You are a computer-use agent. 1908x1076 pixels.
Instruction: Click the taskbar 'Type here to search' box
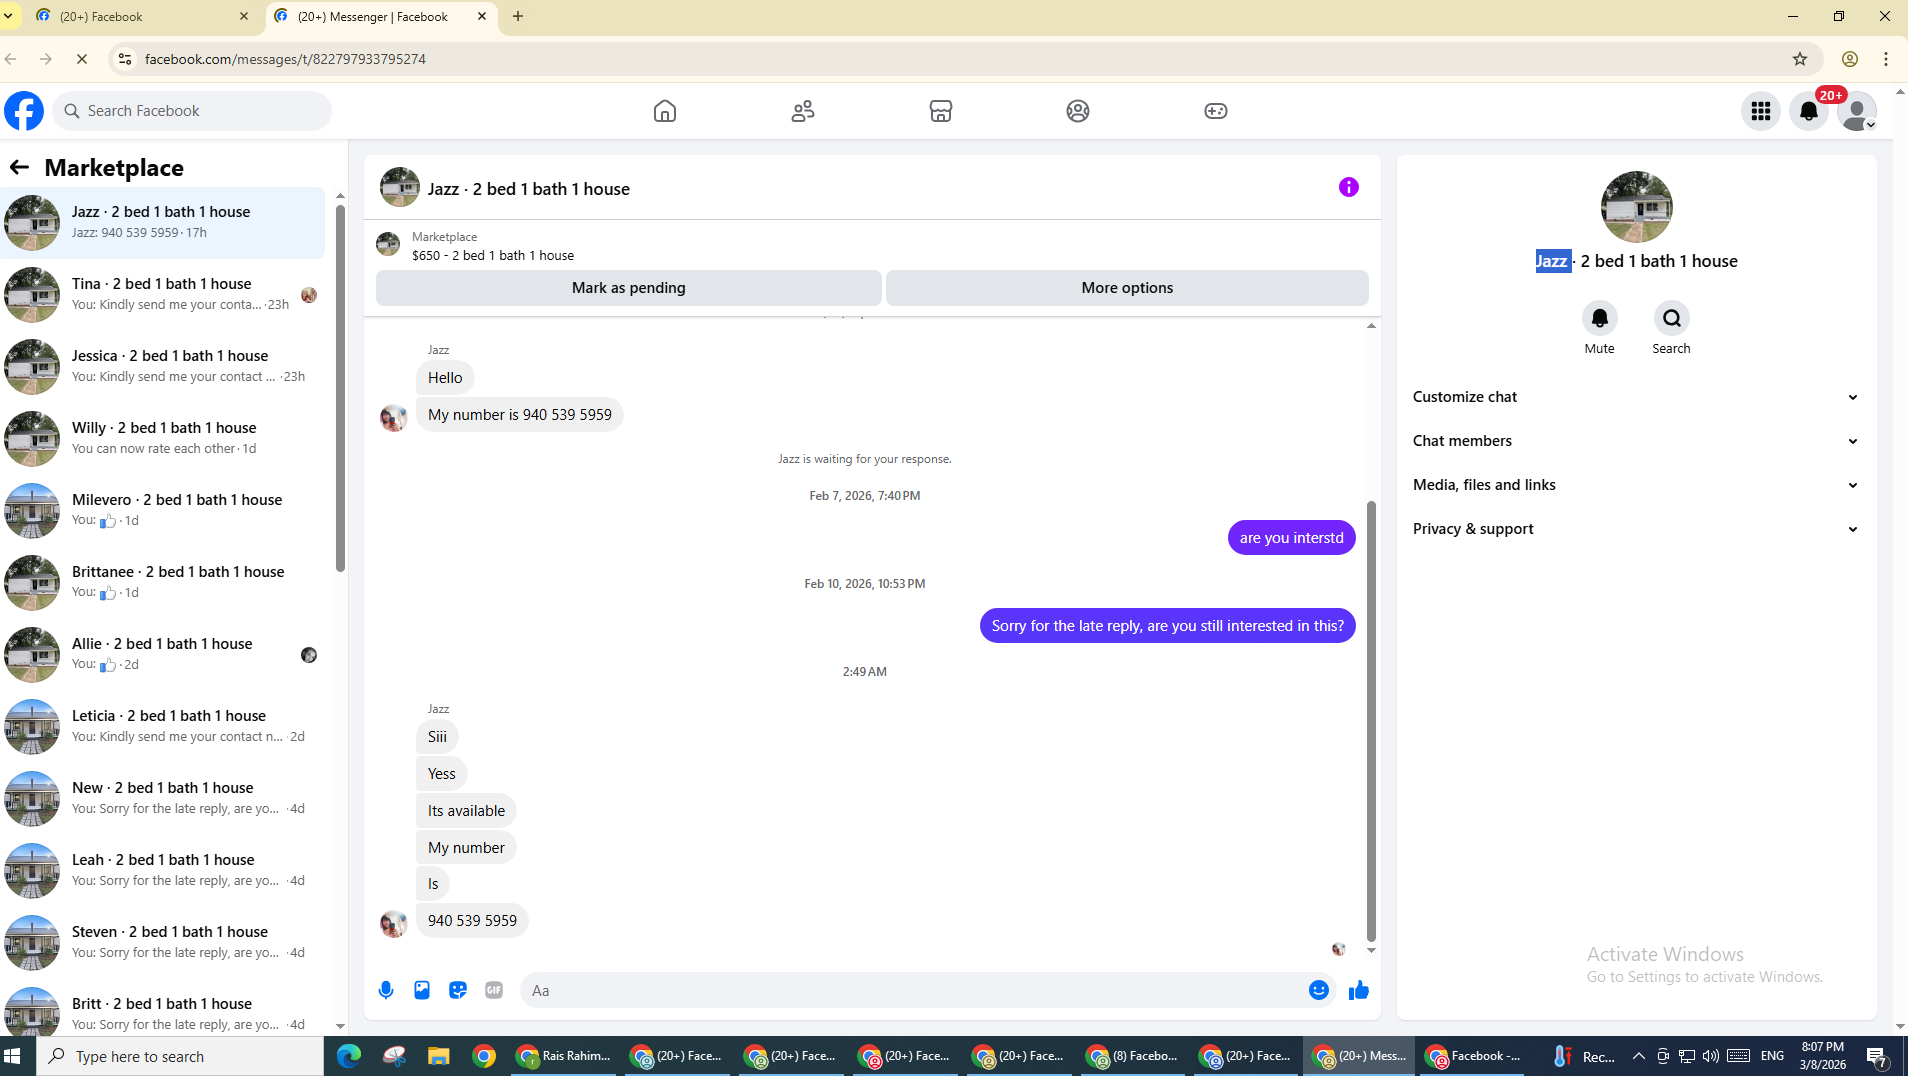coord(181,1056)
